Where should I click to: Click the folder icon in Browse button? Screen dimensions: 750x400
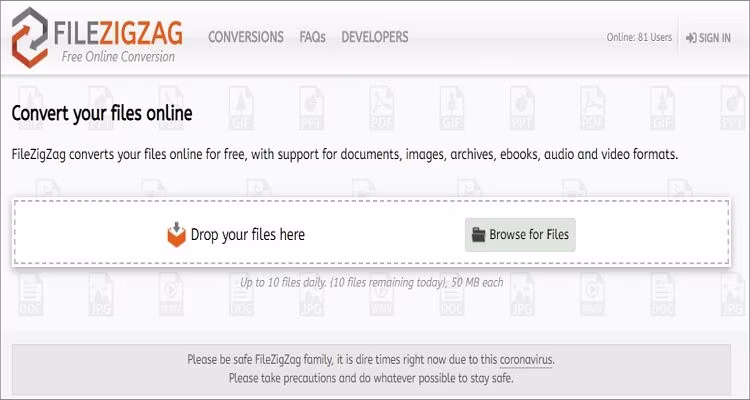[480, 235]
